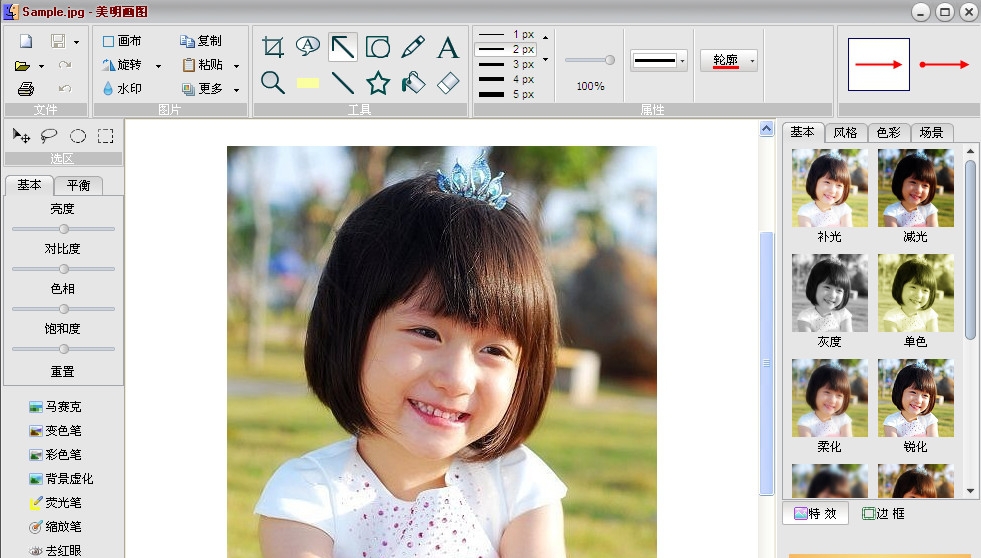The image size is (981, 558).
Task: Open the 平衡 adjustment tab
Action: click(78, 185)
